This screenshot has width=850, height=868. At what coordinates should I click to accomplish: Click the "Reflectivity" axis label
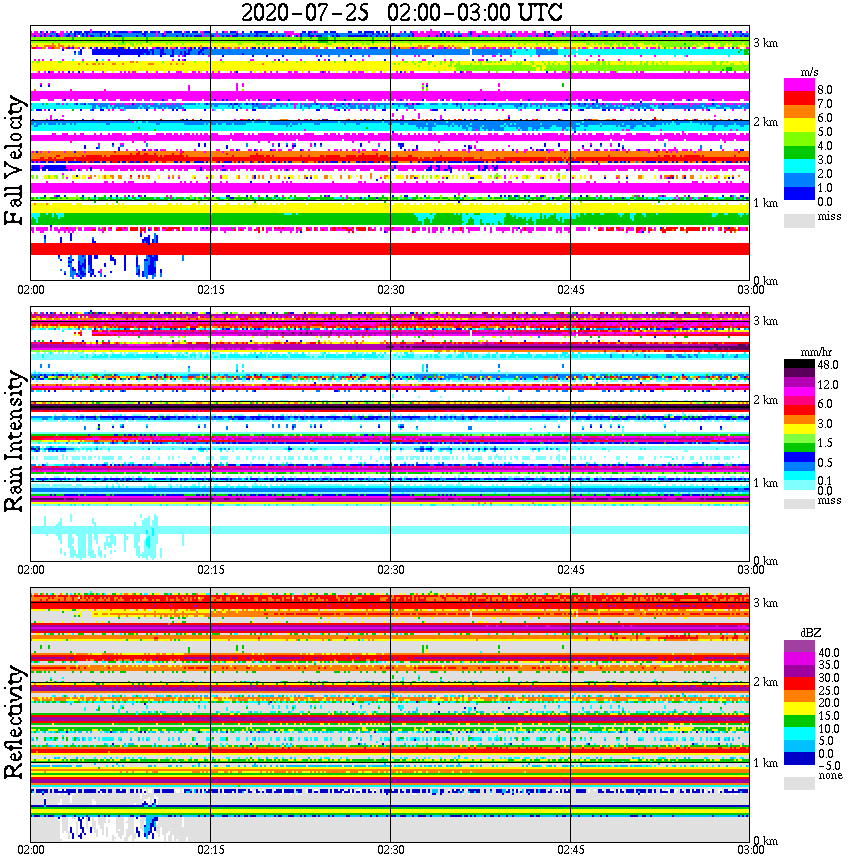(x=14, y=722)
